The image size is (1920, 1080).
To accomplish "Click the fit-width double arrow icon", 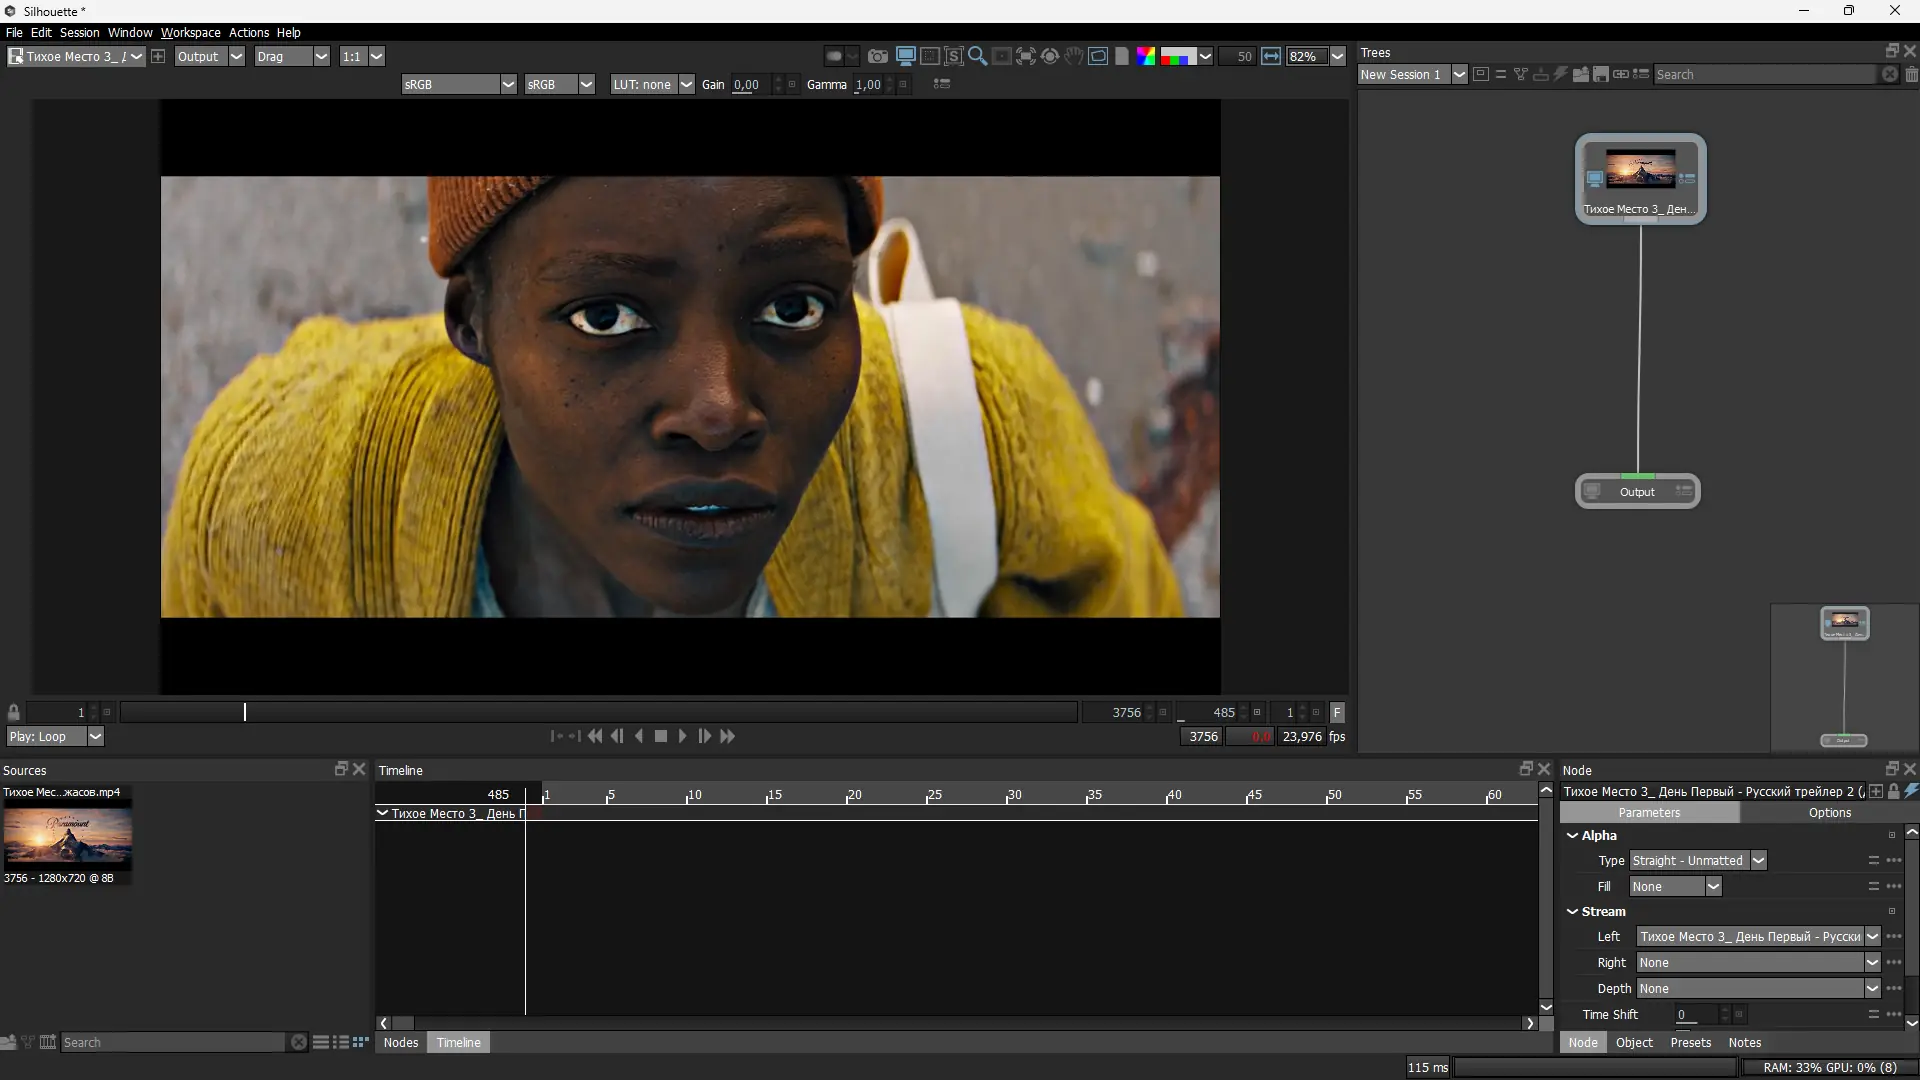I will [x=1270, y=57].
